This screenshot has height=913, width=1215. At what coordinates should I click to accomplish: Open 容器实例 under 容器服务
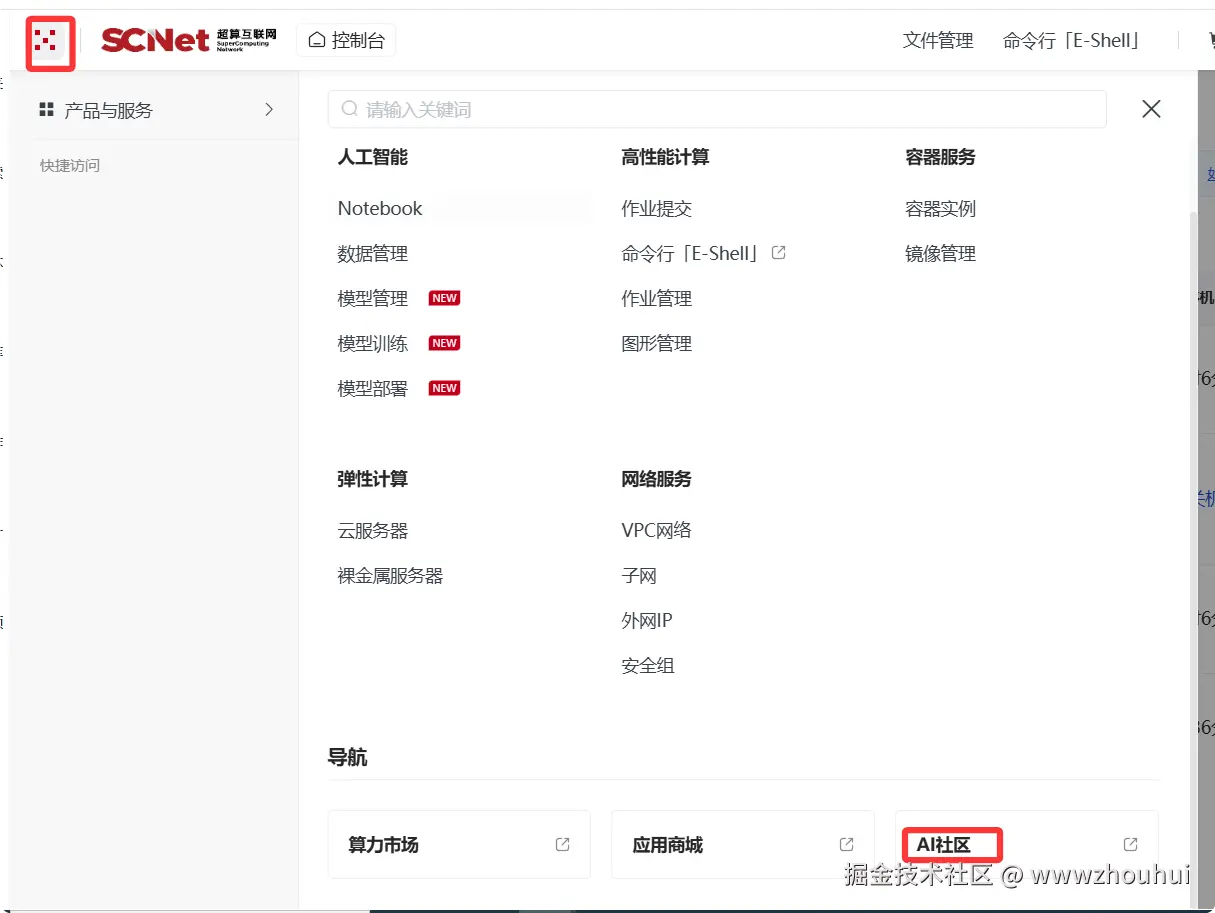[940, 208]
